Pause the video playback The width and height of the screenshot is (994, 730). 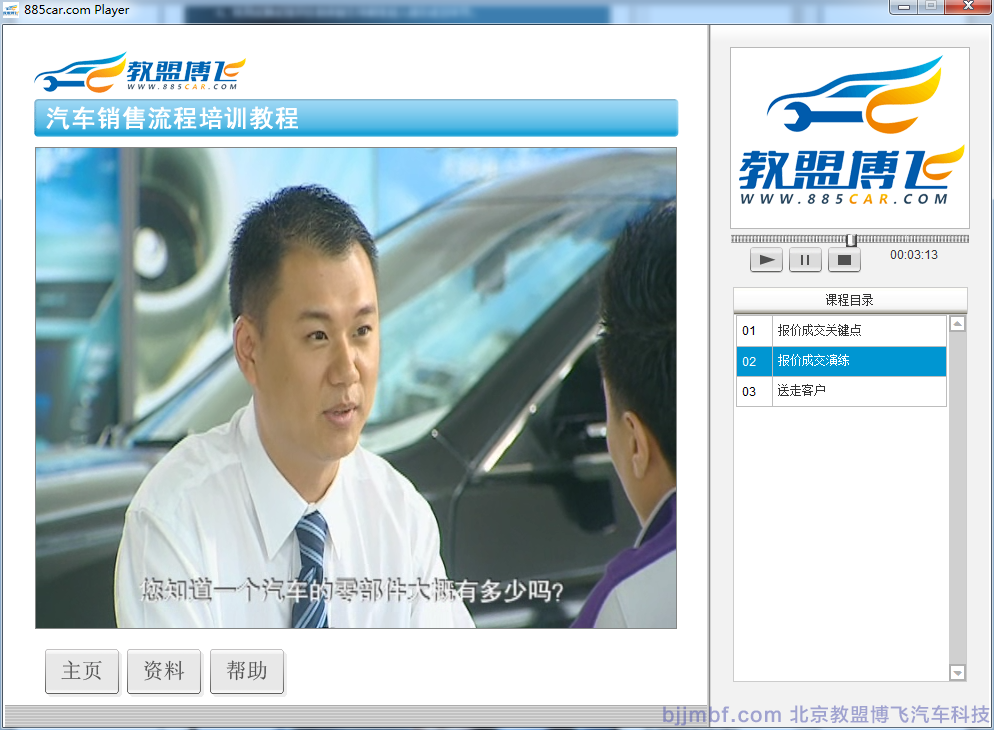pos(805,260)
